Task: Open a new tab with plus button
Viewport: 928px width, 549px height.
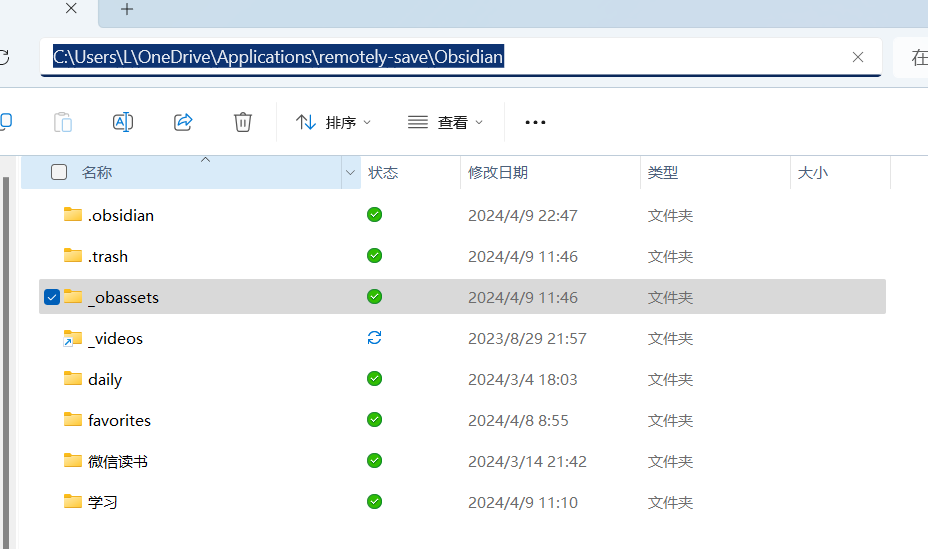Action: [127, 10]
